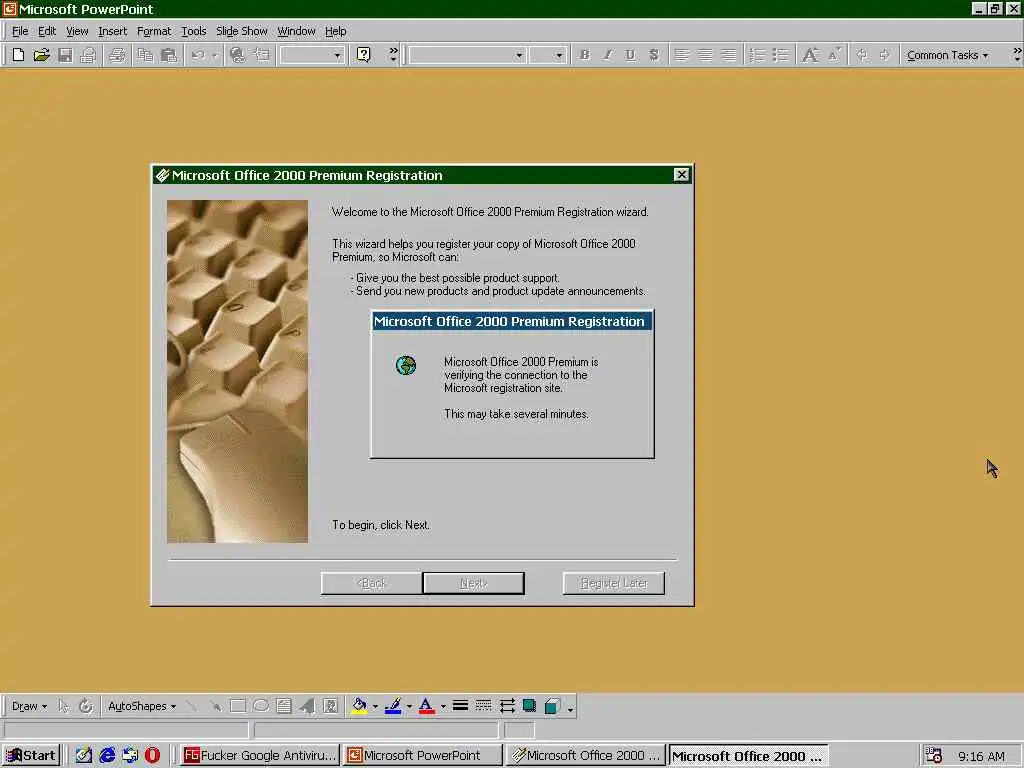Image resolution: width=1024 pixels, height=768 pixels.
Task: Click the Back button in registration wizard
Action: 371,583
